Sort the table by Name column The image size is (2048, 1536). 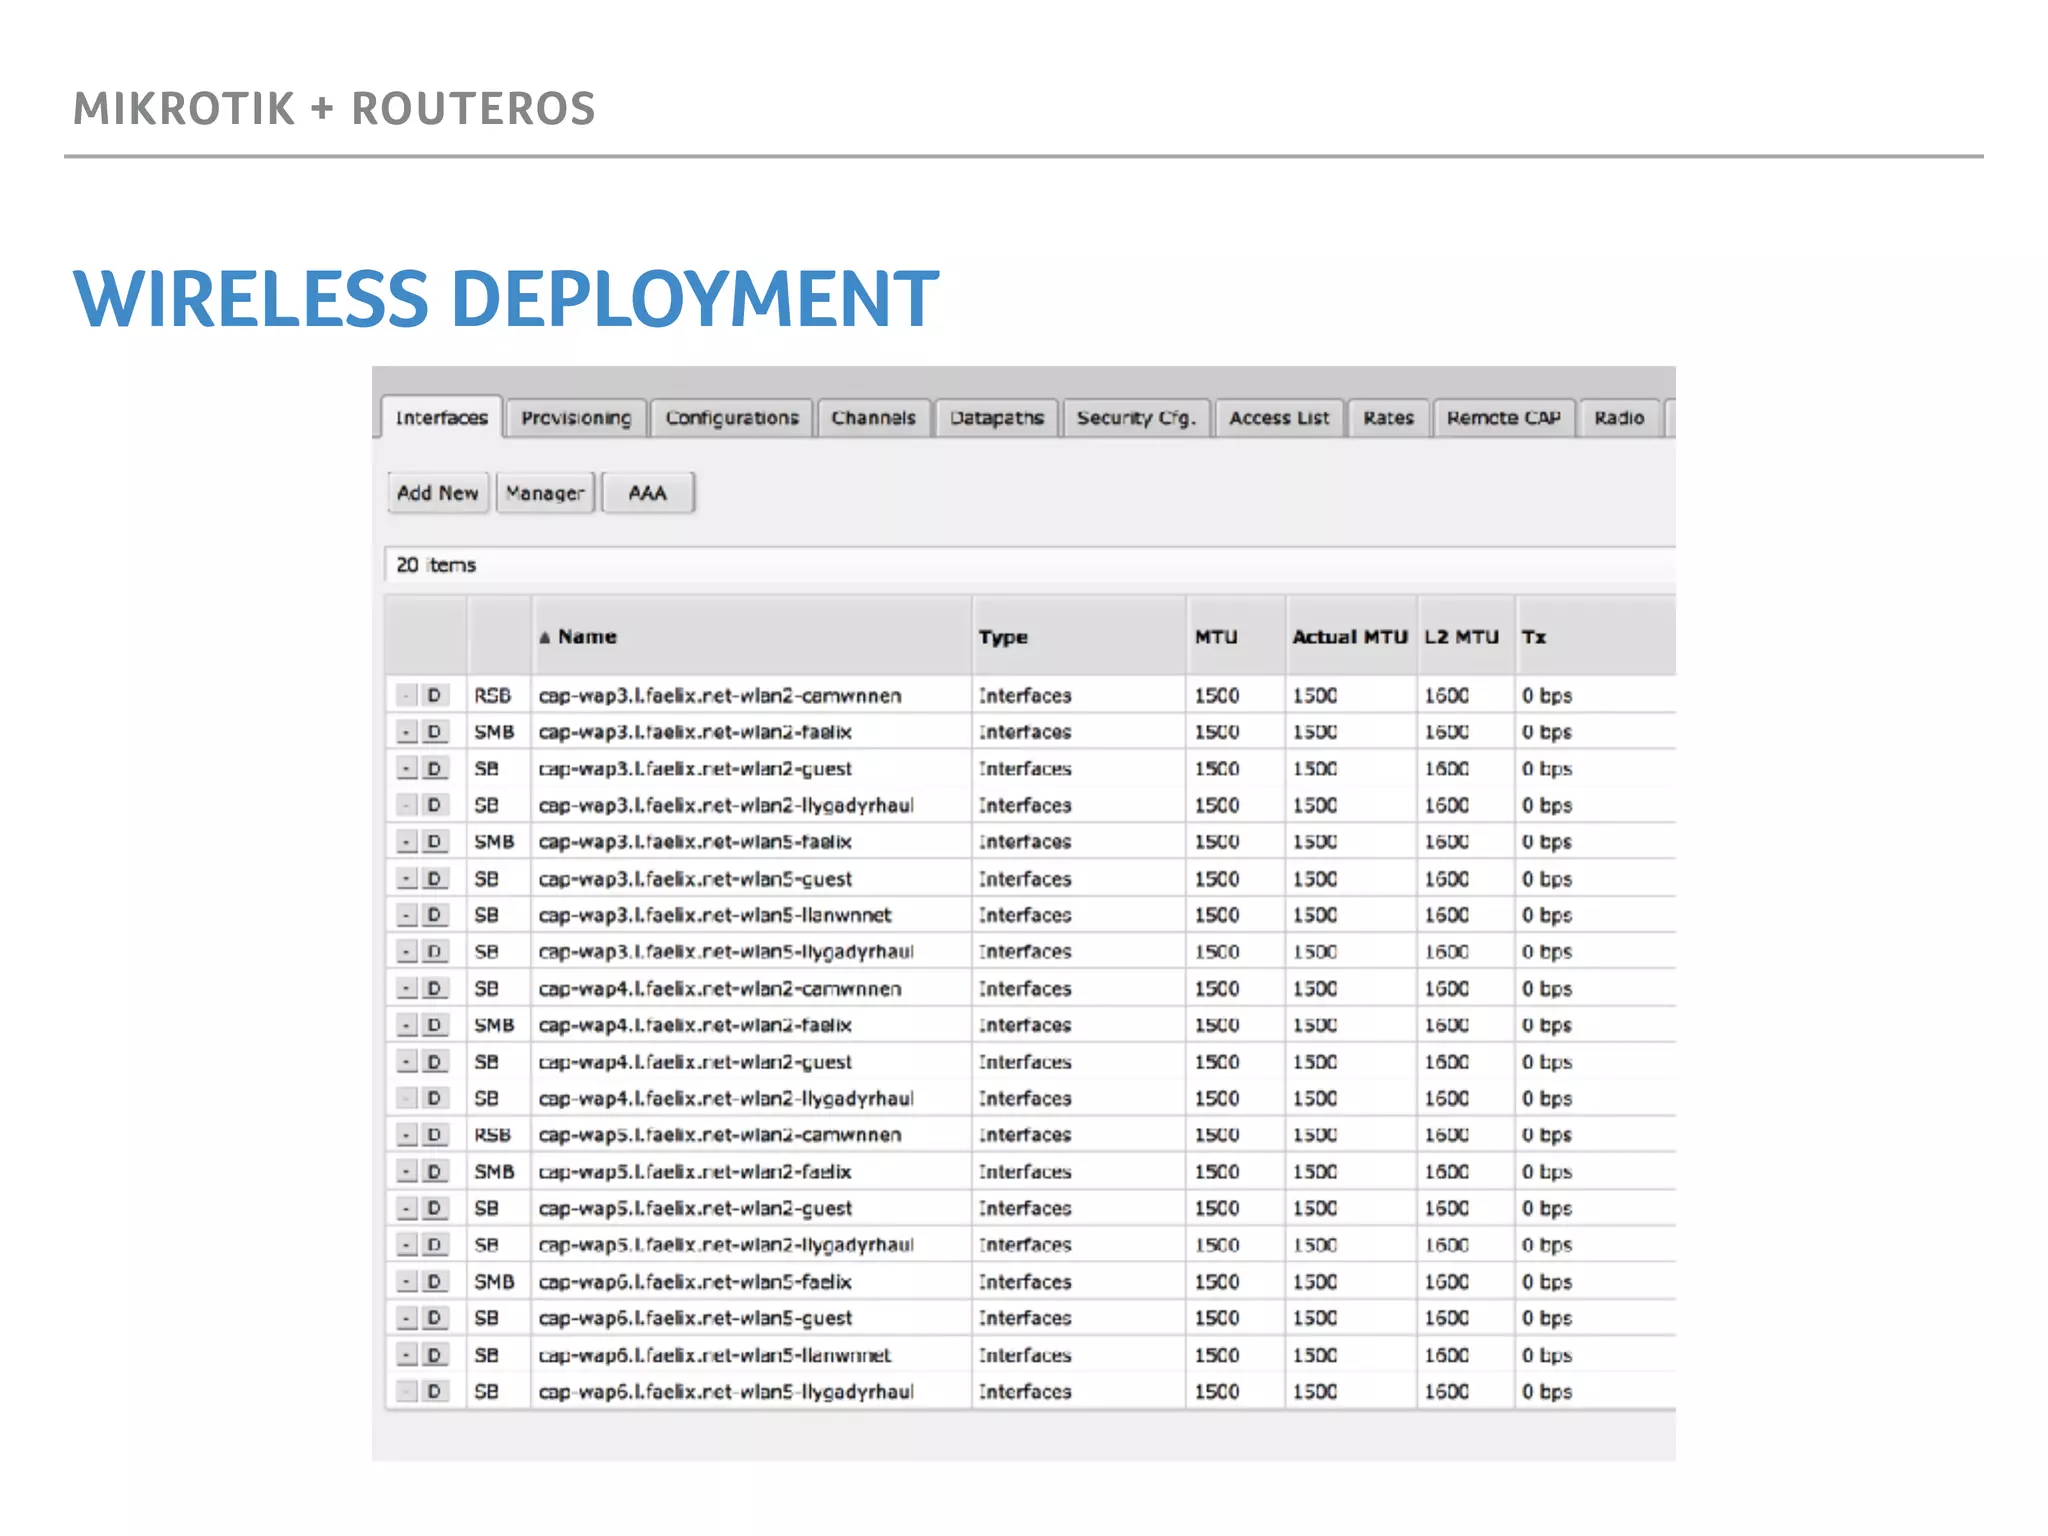(x=751, y=636)
